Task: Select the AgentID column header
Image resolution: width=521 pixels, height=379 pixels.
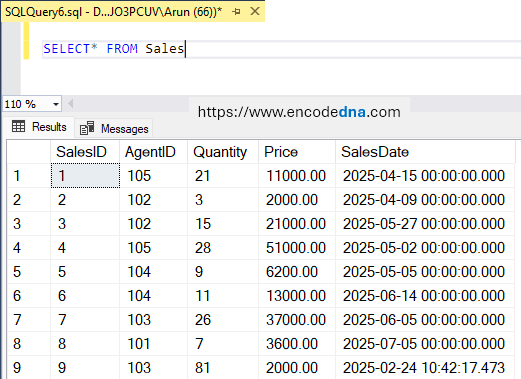Action: click(153, 152)
